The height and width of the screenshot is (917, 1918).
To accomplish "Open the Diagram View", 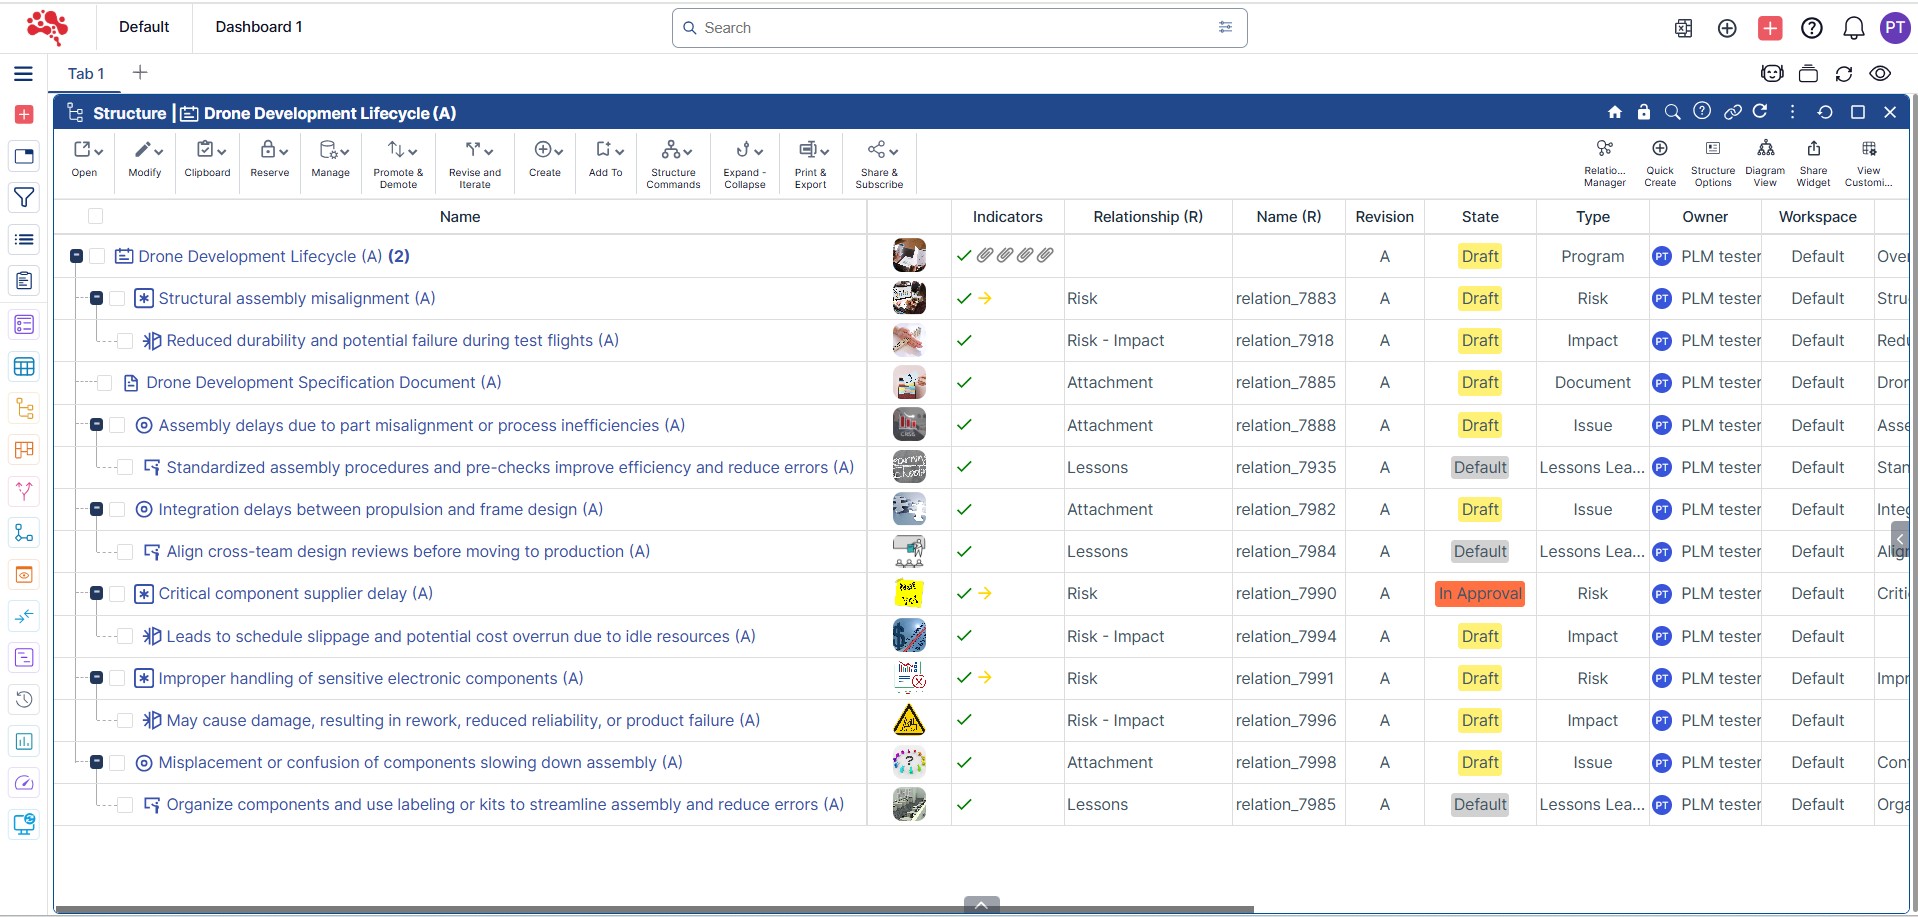I will pos(1765,162).
